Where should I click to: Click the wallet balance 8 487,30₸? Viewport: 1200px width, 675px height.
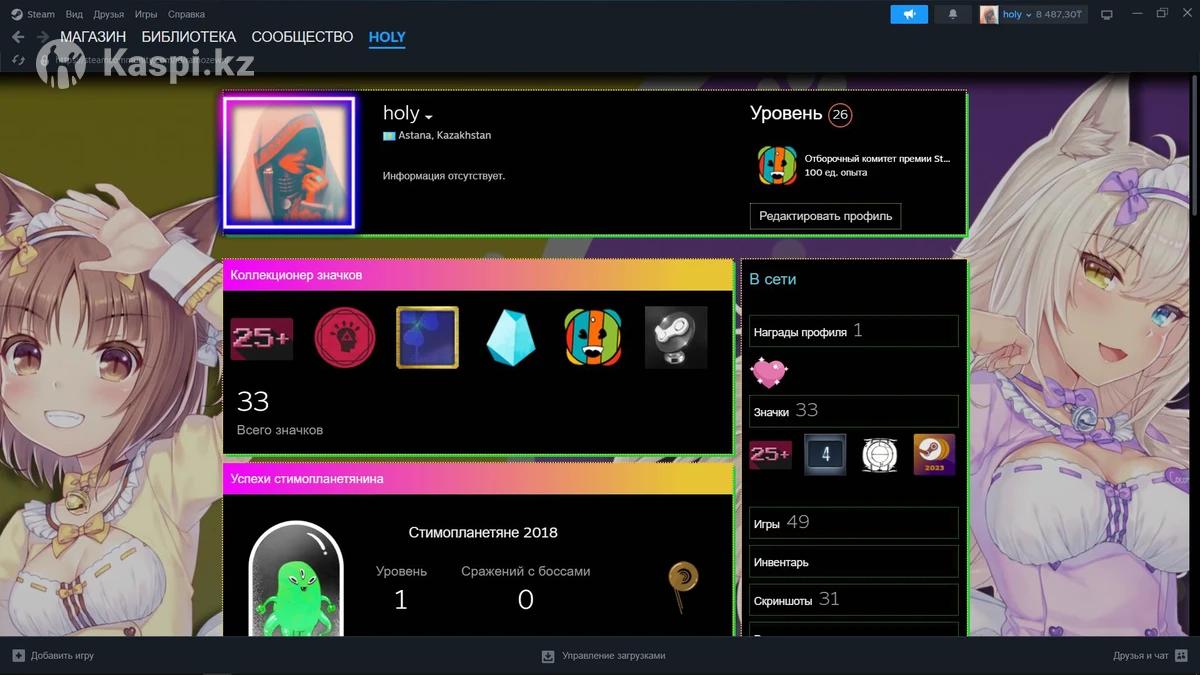coord(1059,15)
